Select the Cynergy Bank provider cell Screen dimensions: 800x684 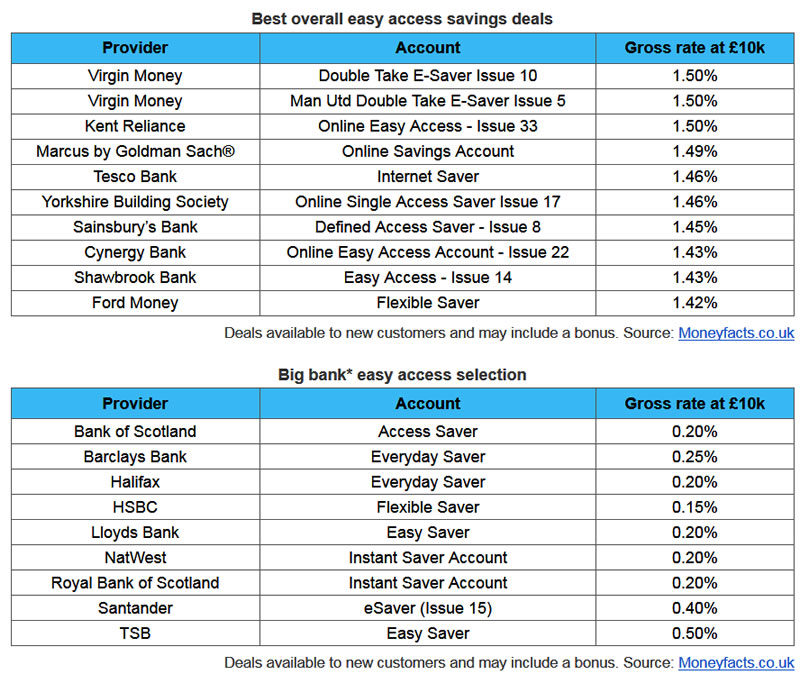click(x=135, y=252)
